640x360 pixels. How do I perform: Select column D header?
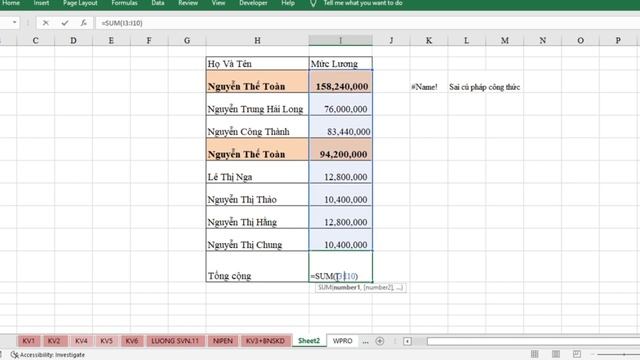coord(73,40)
